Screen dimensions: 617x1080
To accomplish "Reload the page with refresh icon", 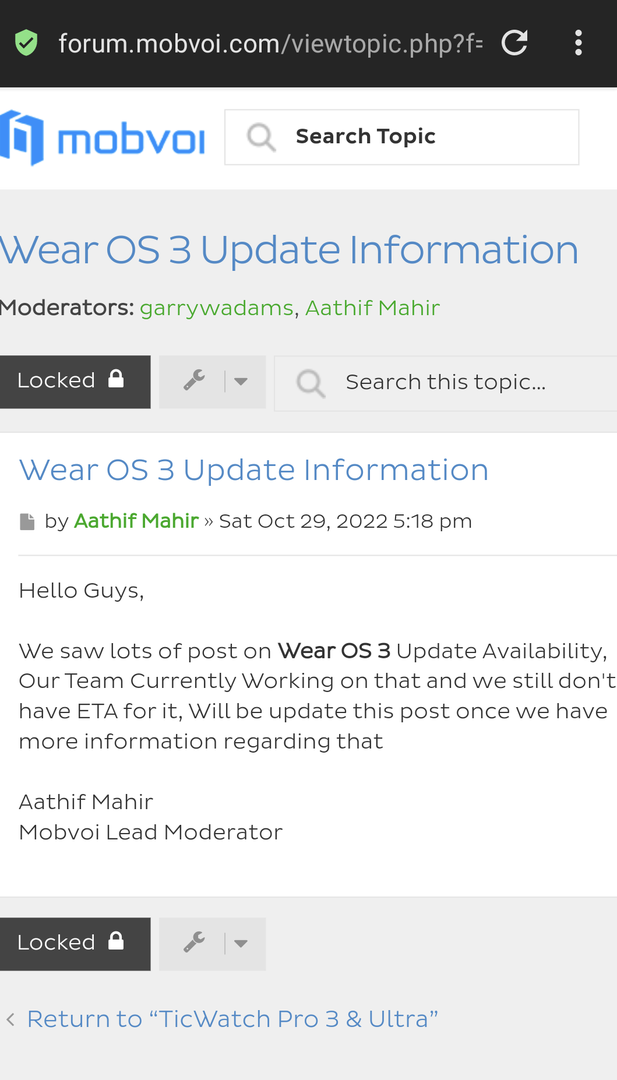I will click(x=514, y=43).
